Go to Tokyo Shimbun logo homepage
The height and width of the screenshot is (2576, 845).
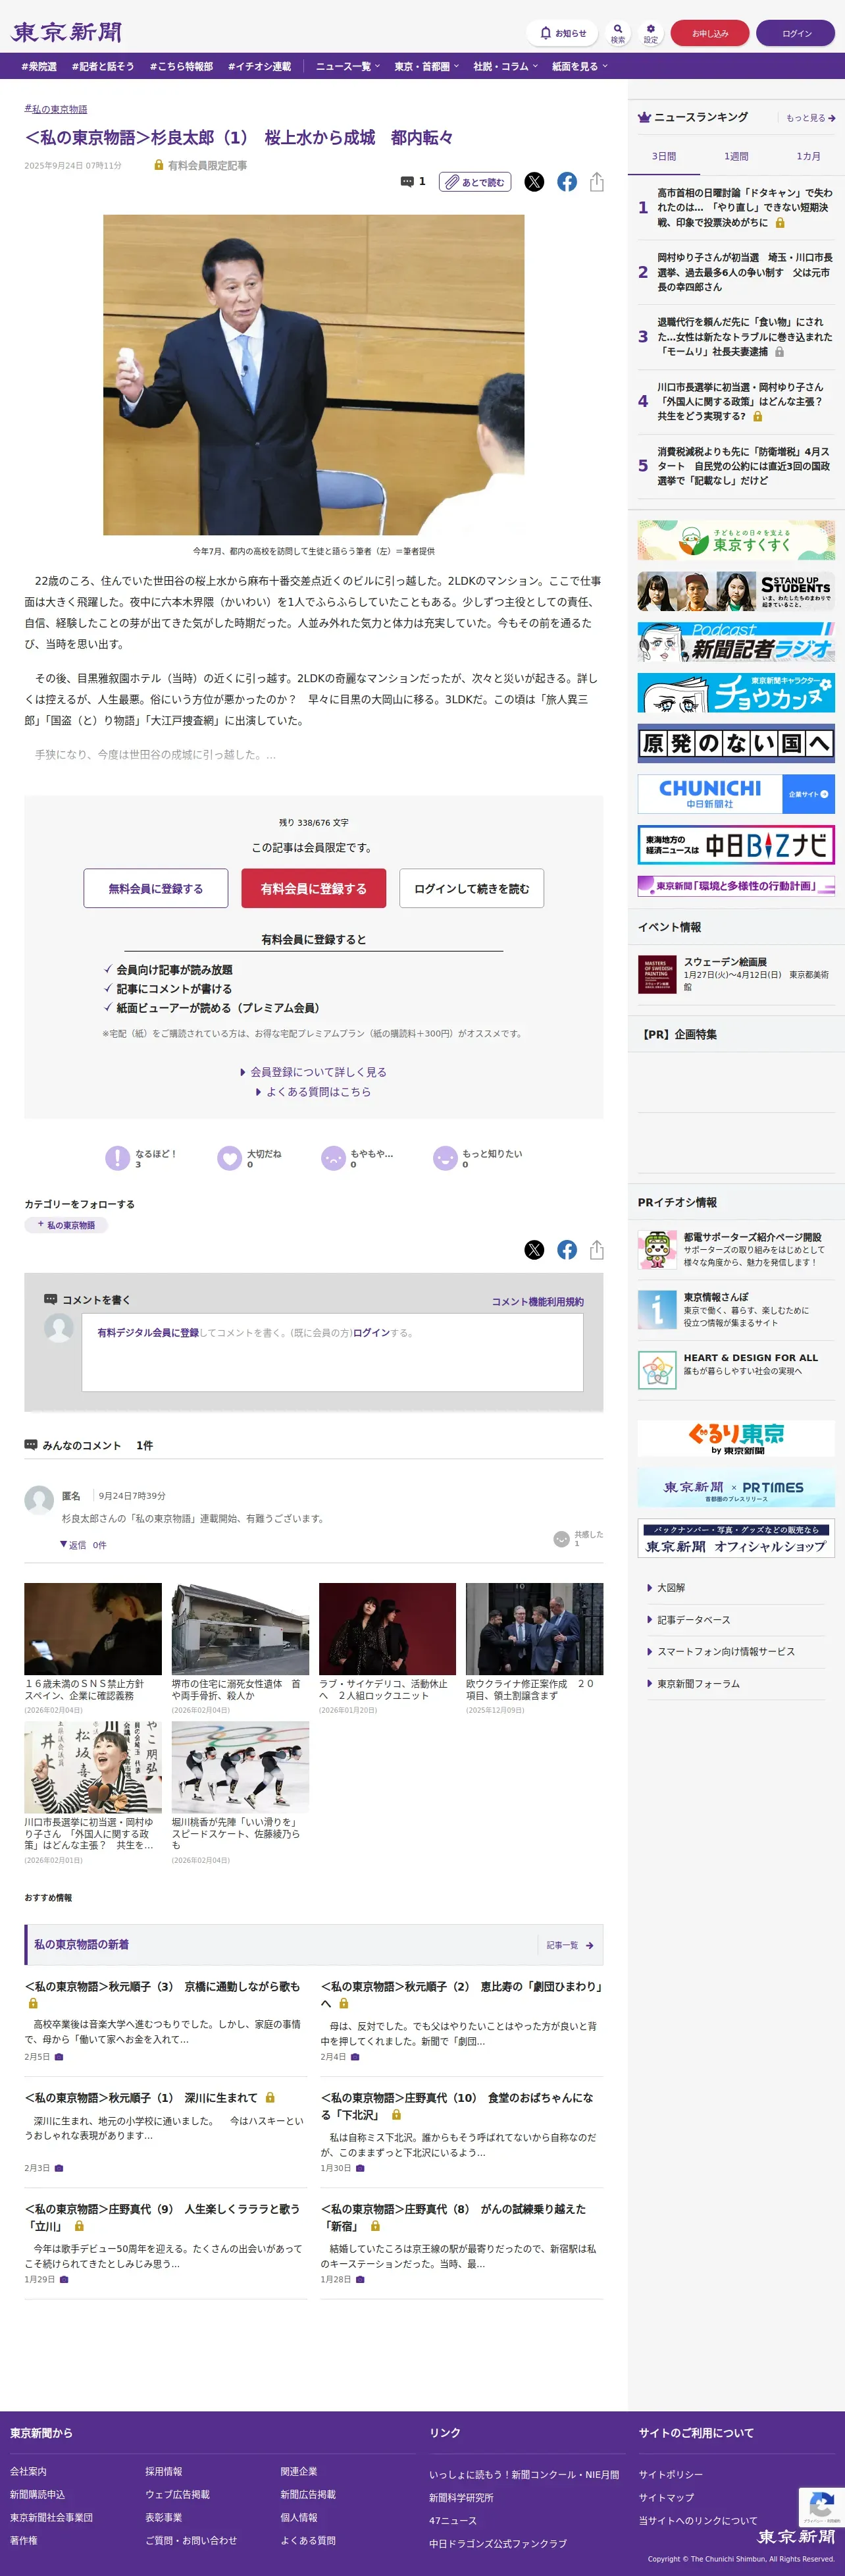[x=66, y=32]
